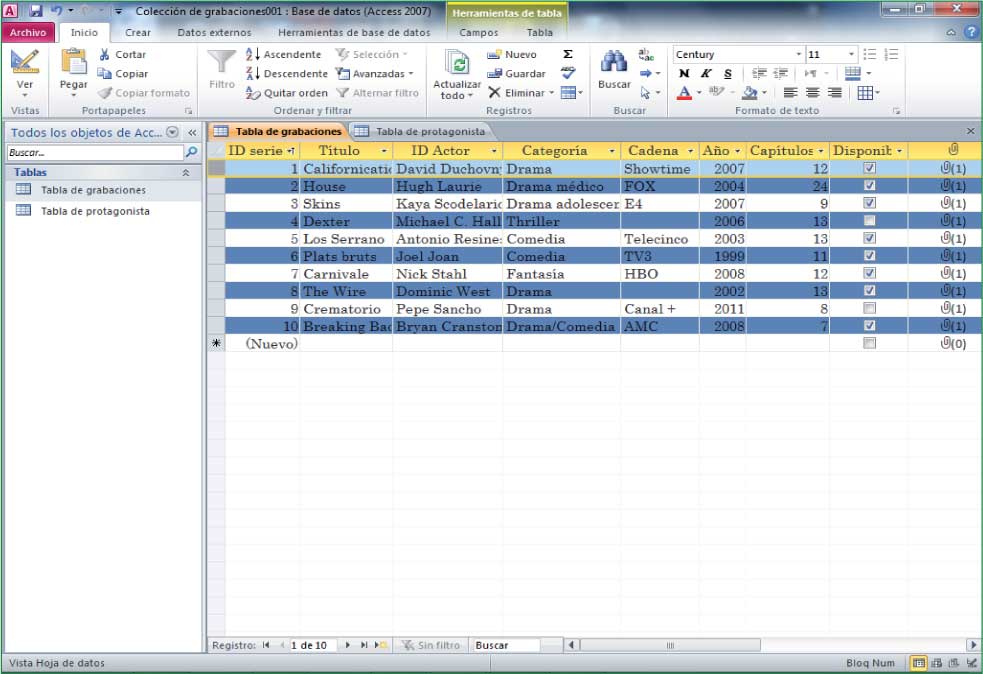
Task: Collapse the Tablas group
Action: [x=186, y=172]
